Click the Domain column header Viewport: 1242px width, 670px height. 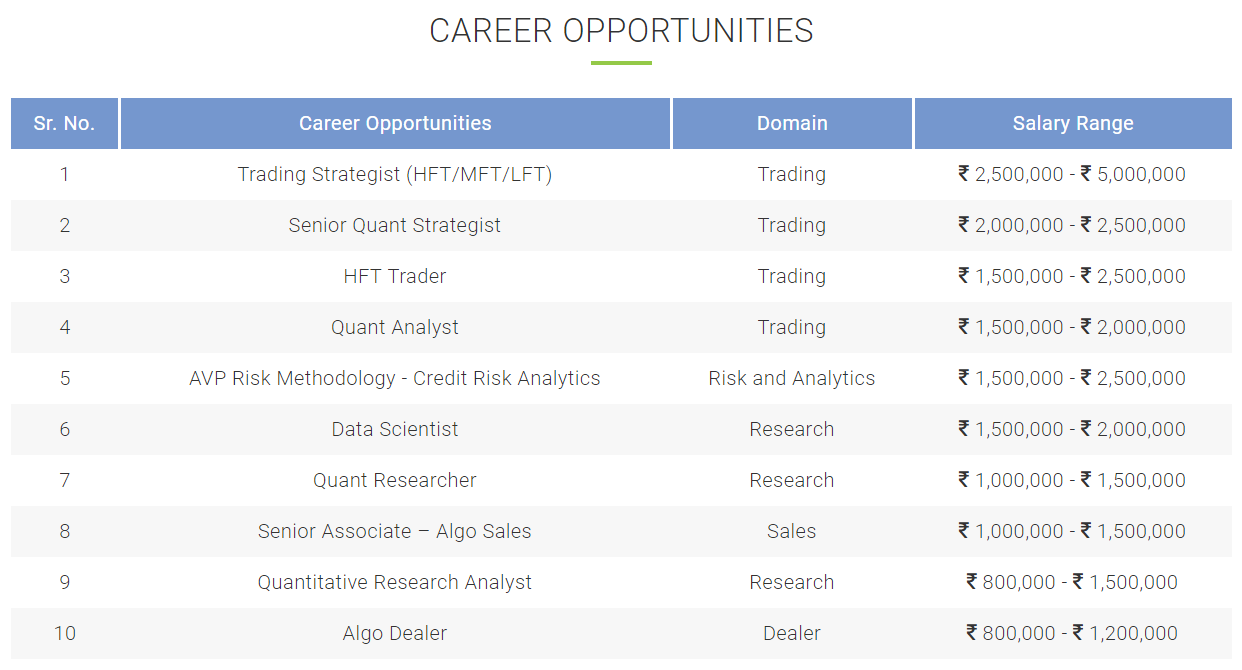coord(792,124)
